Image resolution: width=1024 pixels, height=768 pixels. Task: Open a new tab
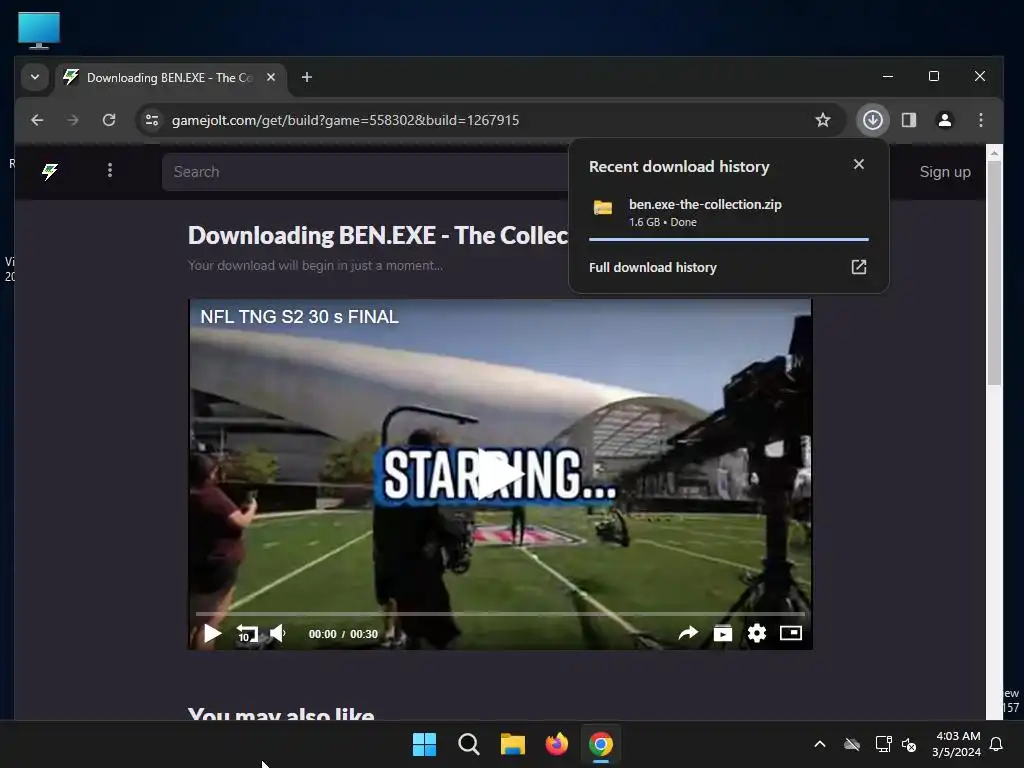point(307,77)
